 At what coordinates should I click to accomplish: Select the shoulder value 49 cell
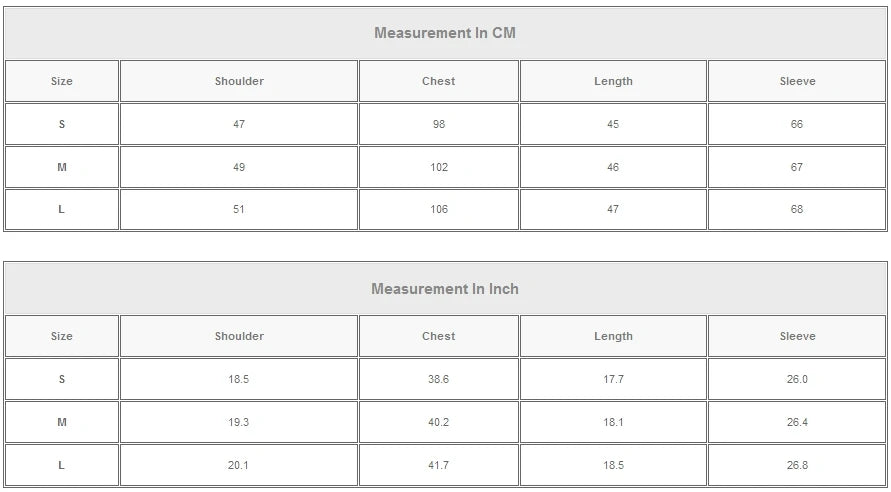(x=239, y=167)
